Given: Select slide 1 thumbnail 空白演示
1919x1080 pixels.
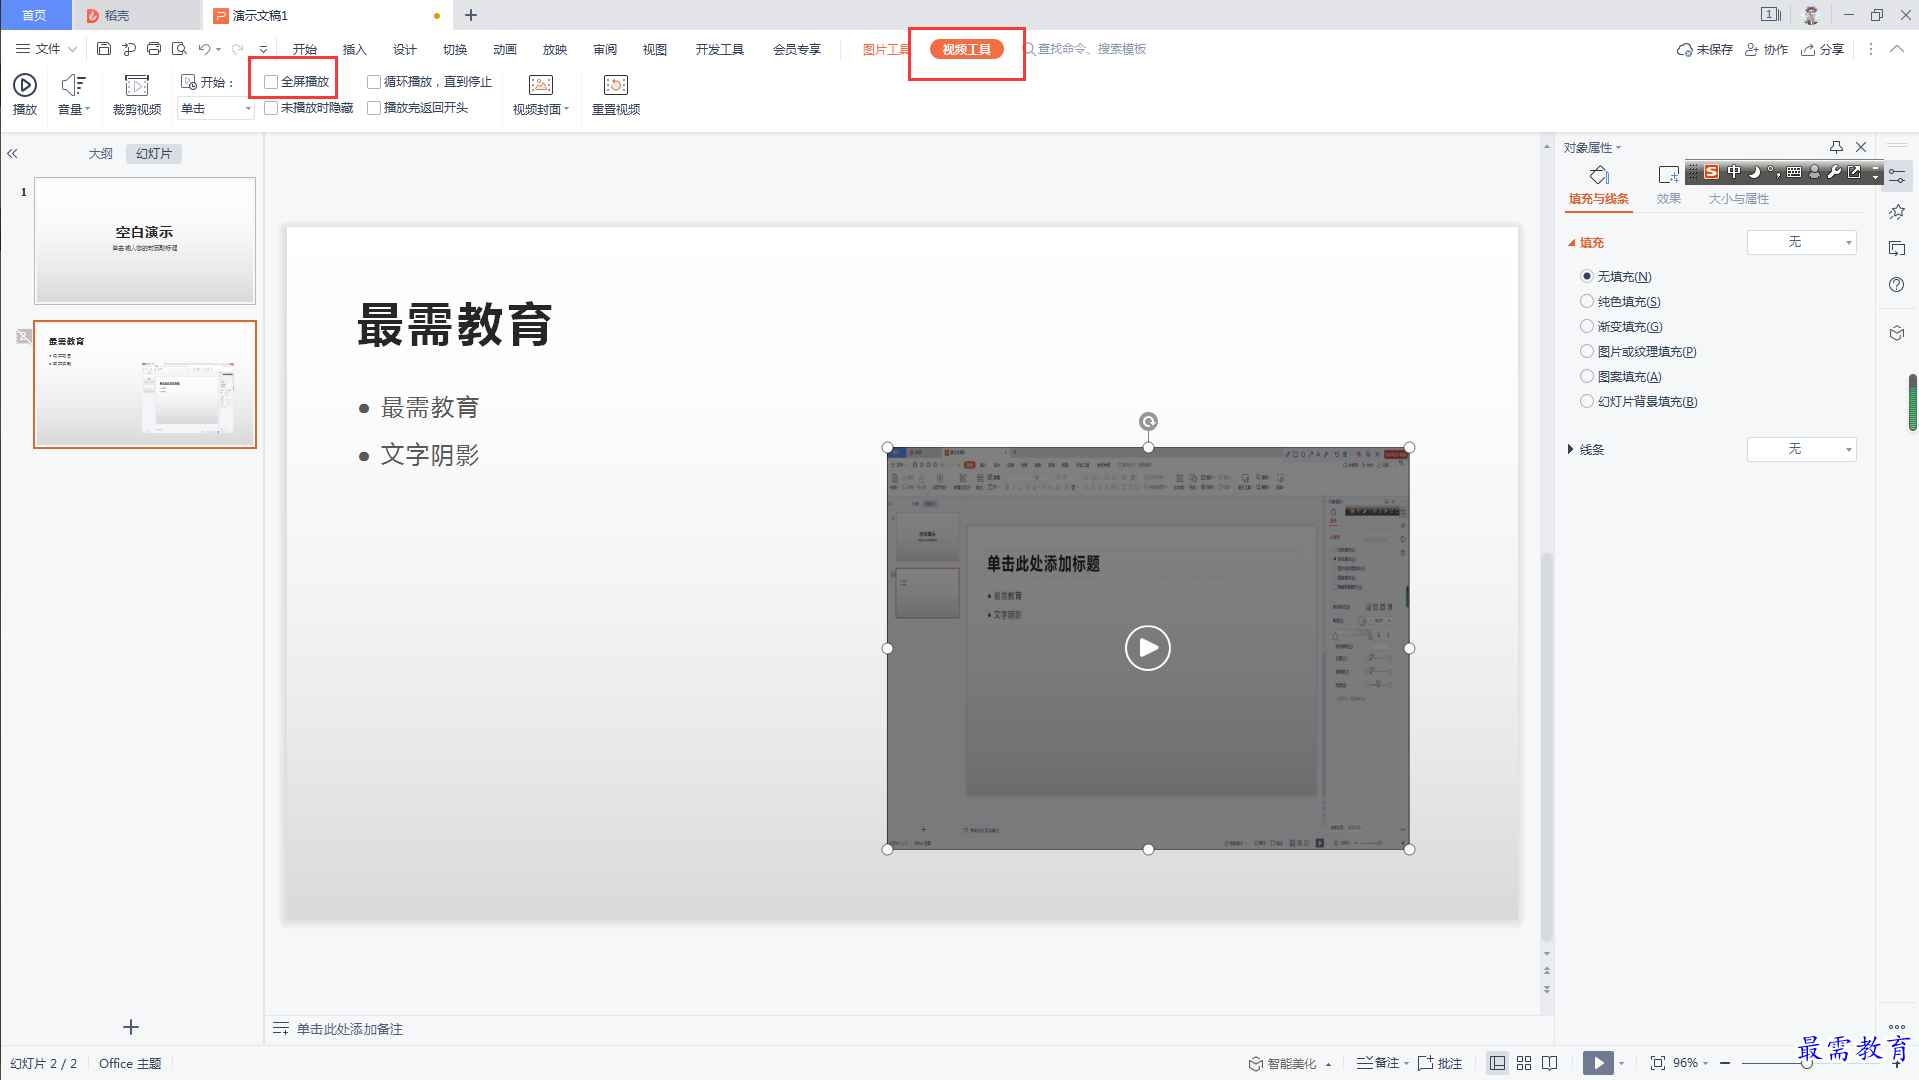Looking at the screenshot, I should 145,240.
